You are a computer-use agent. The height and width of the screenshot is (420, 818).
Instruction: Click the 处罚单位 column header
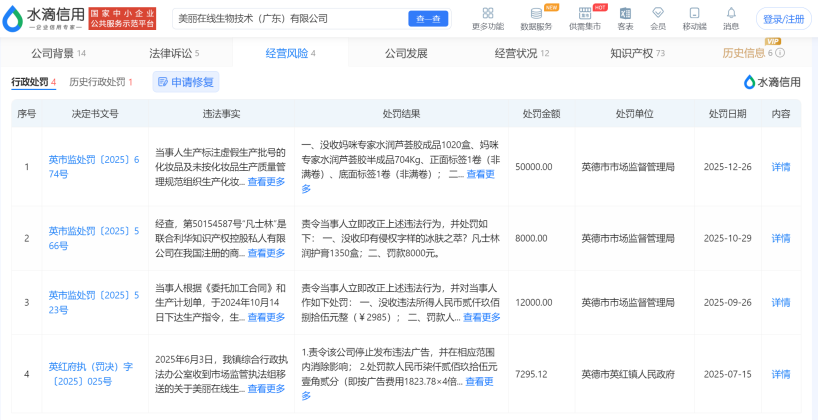click(x=634, y=114)
